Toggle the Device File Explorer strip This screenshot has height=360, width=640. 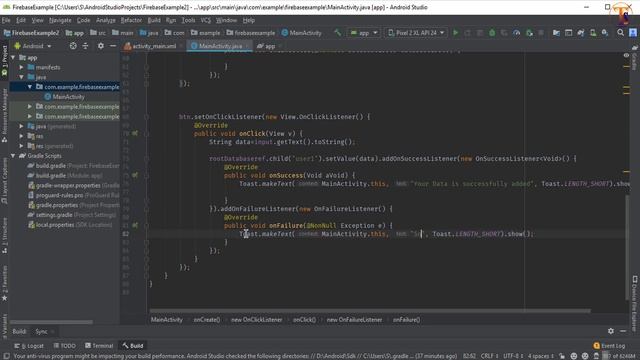tap(635, 302)
